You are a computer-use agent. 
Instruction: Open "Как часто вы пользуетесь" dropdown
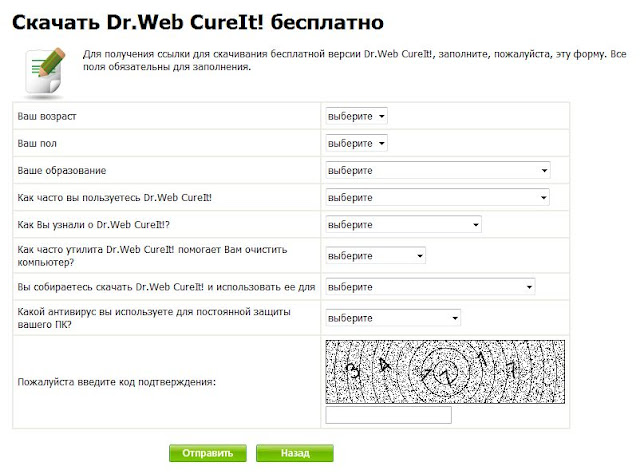pos(438,197)
